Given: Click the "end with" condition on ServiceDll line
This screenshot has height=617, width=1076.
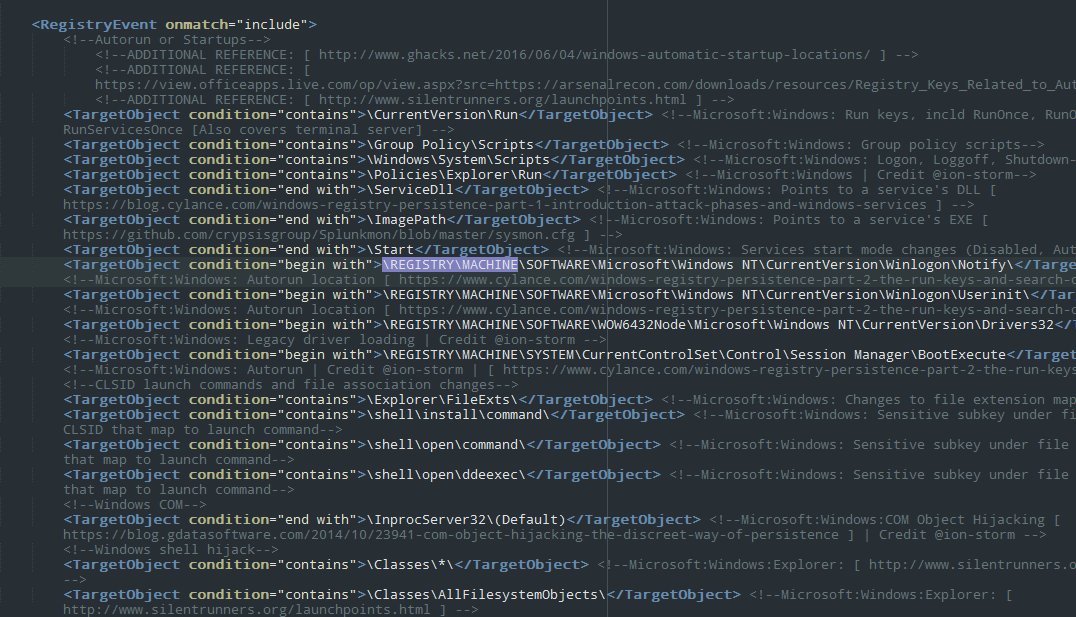Looking at the screenshot, I should (274, 190).
